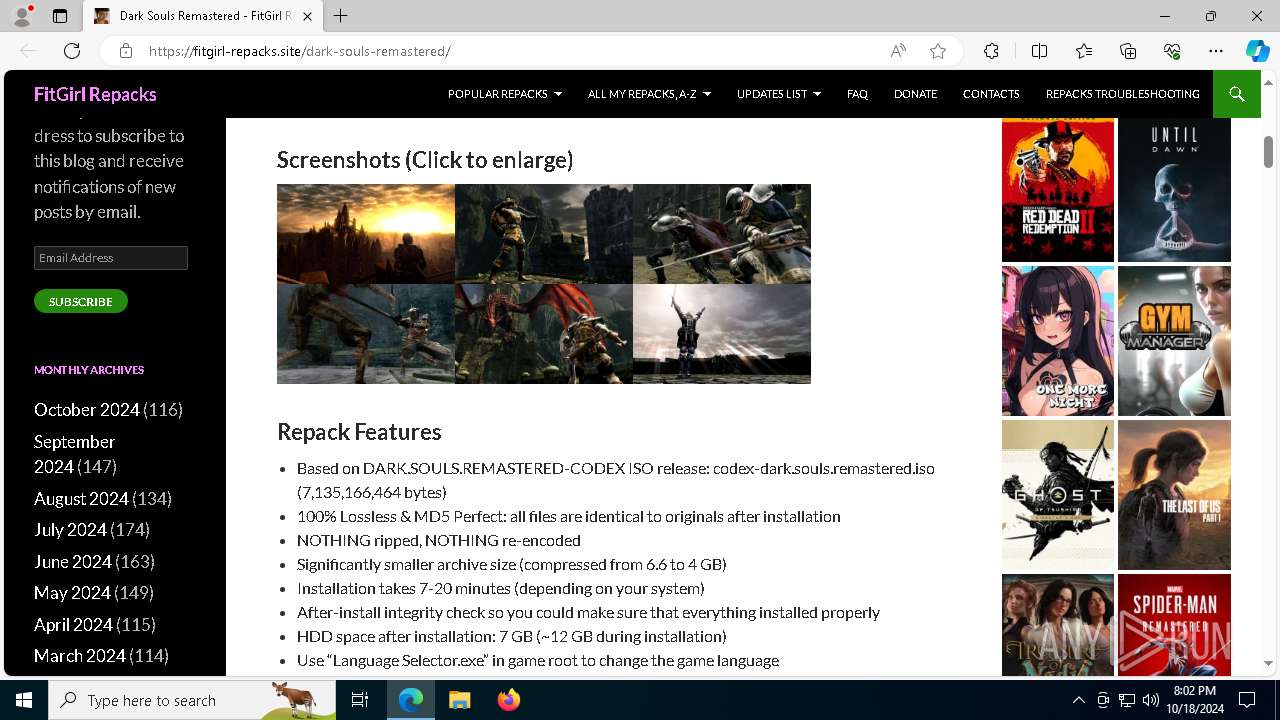The width and height of the screenshot is (1280, 720).
Task: Add page to favorites star icon
Action: 938,51
